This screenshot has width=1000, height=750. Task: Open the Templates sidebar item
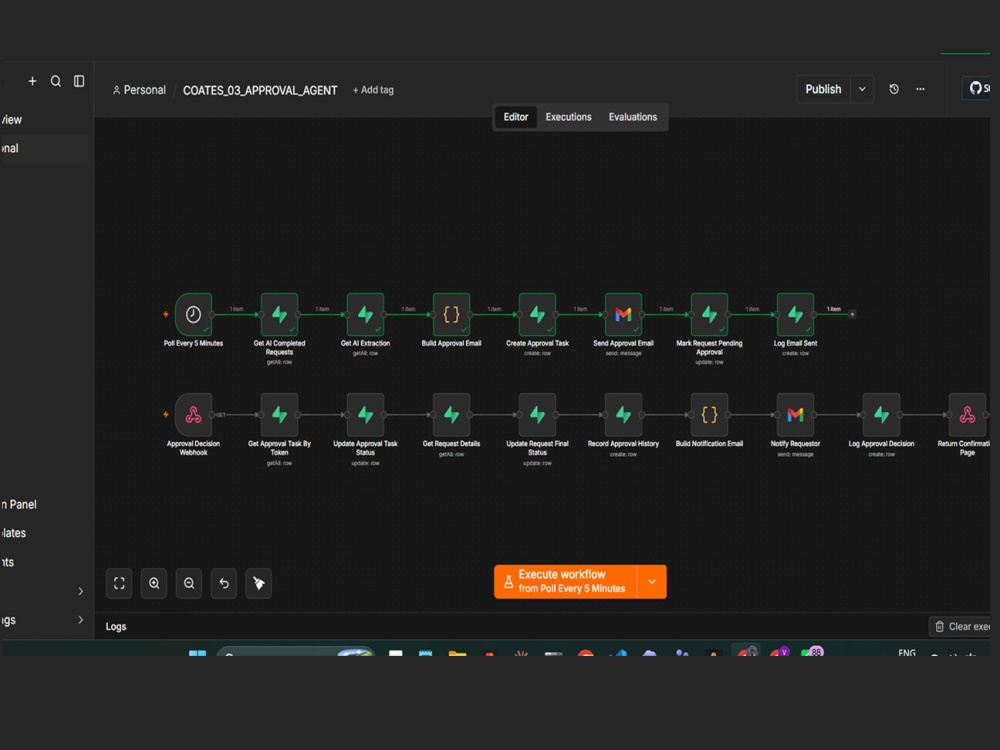pos(13,533)
